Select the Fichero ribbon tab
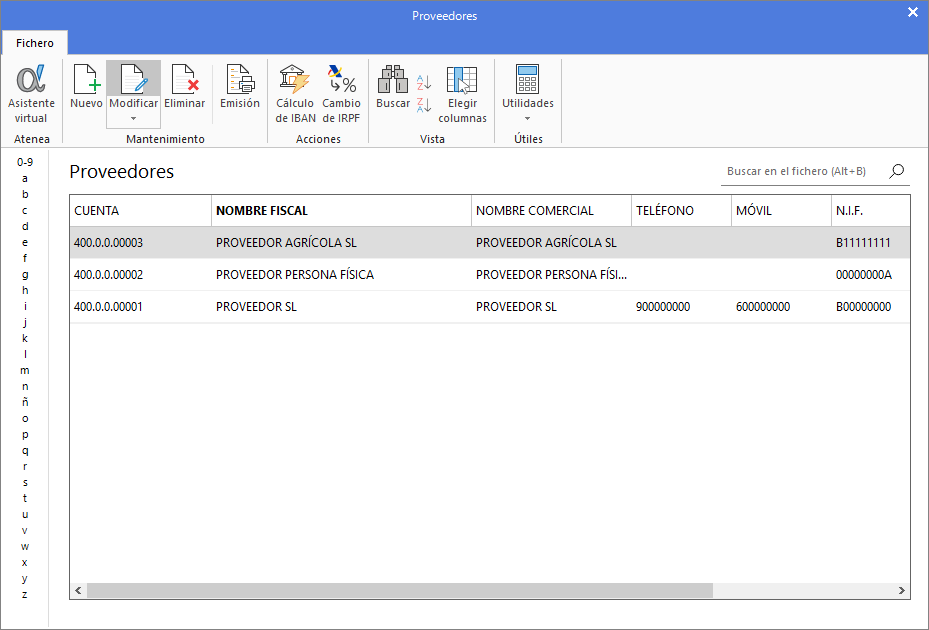Screen dimensions: 929x630 point(35,43)
